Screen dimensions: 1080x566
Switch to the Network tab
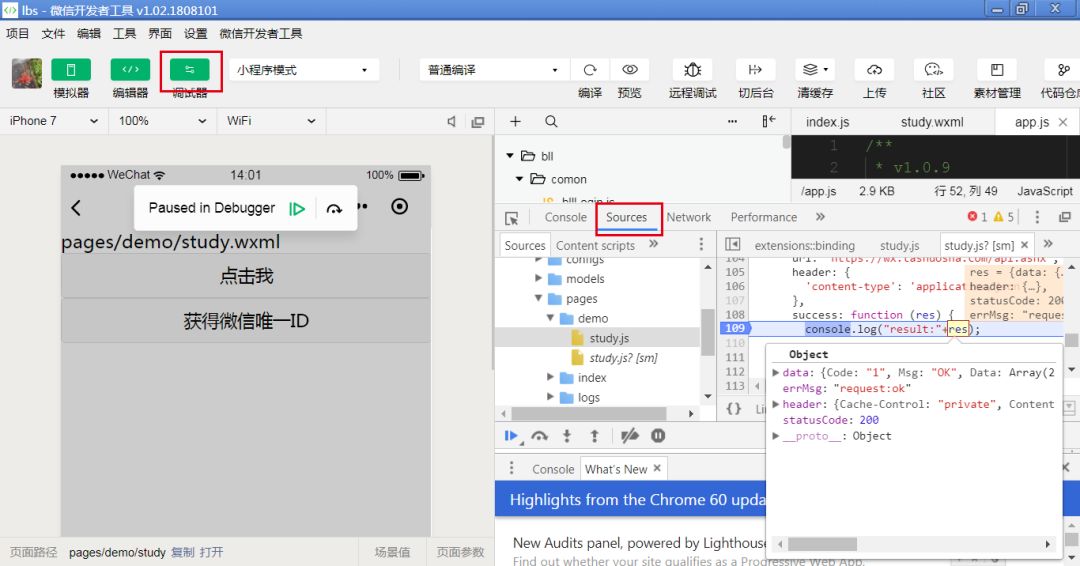click(x=688, y=217)
